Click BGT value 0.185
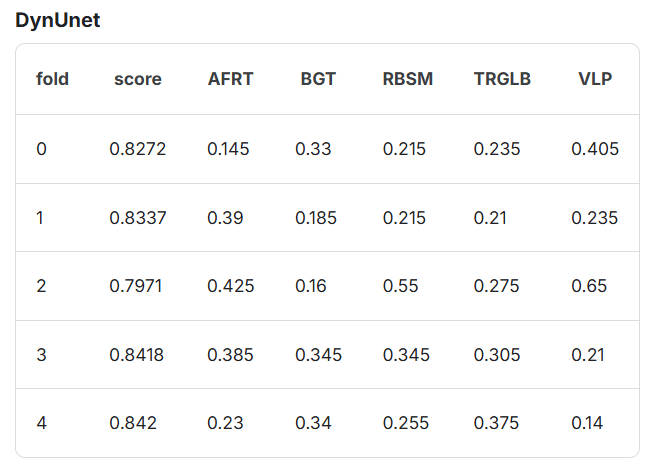Viewport: 645px width, 464px height. point(316,218)
